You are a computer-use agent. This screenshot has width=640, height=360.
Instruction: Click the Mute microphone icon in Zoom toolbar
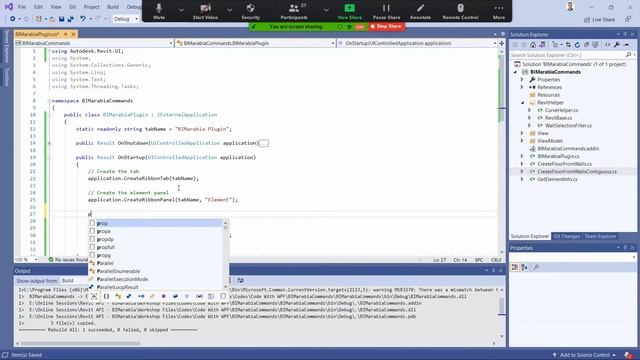coord(159,8)
